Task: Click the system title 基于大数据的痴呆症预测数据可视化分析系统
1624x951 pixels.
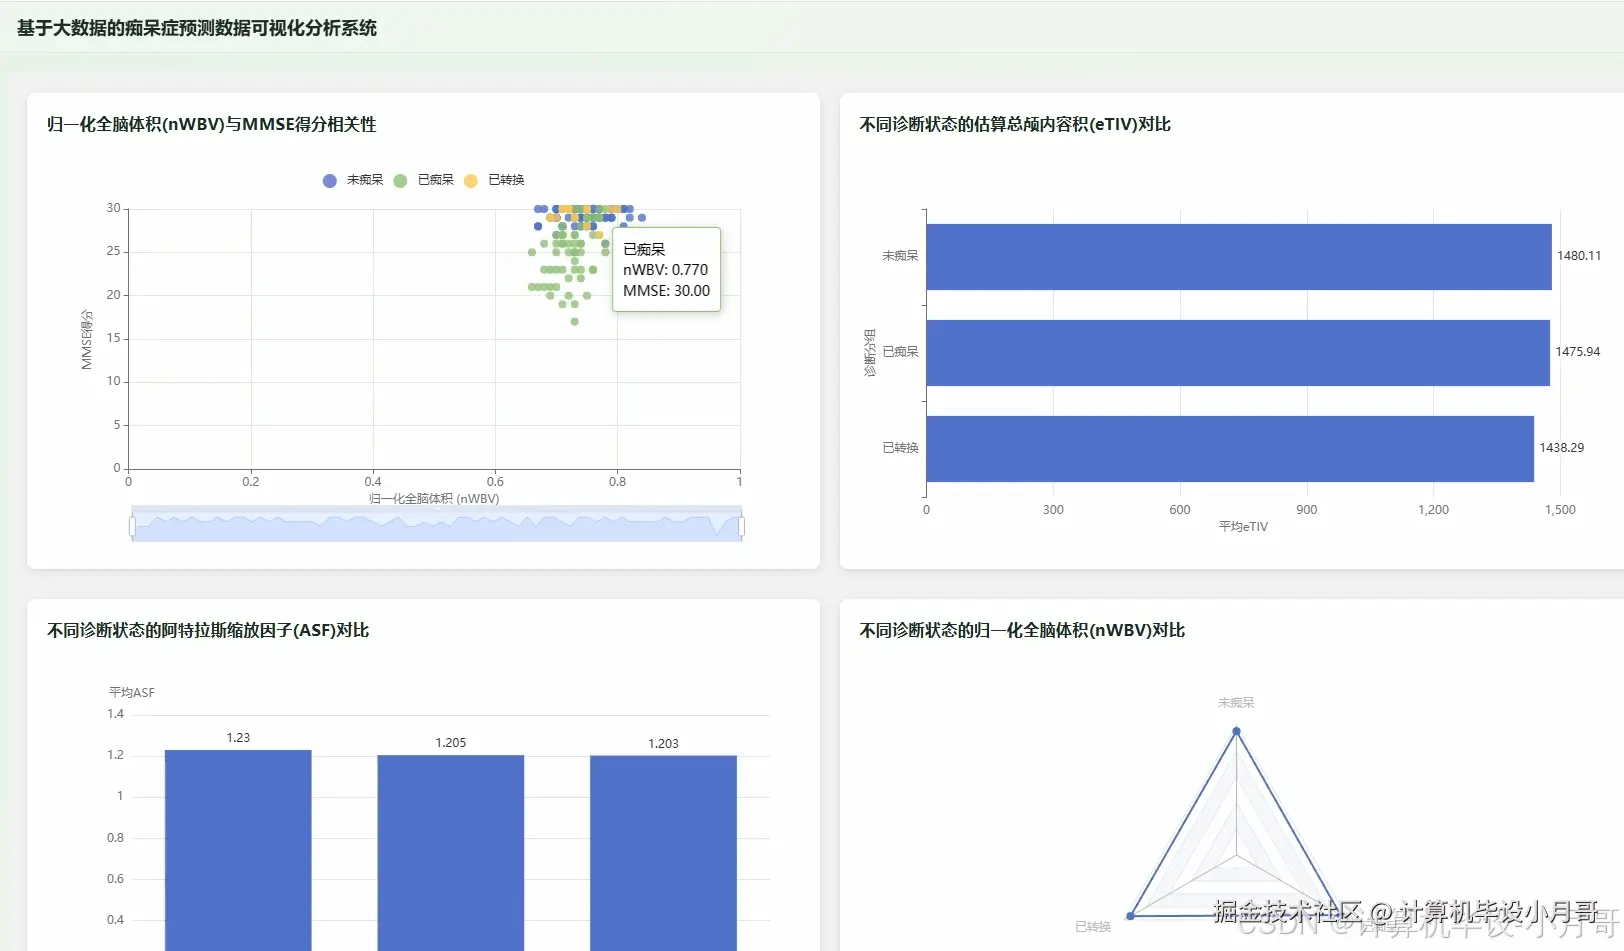Action: (x=197, y=28)
